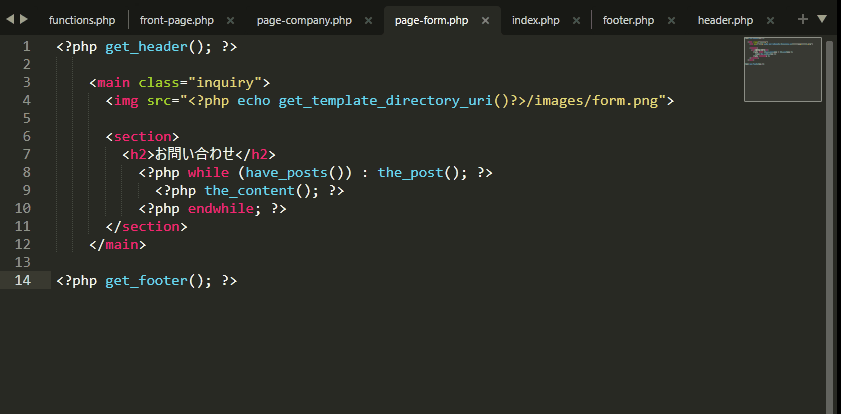Image resolution: width=841 pixels, height=414 pixels.
Task: Select the index.php tab
Action: click(x=536, y=20)
